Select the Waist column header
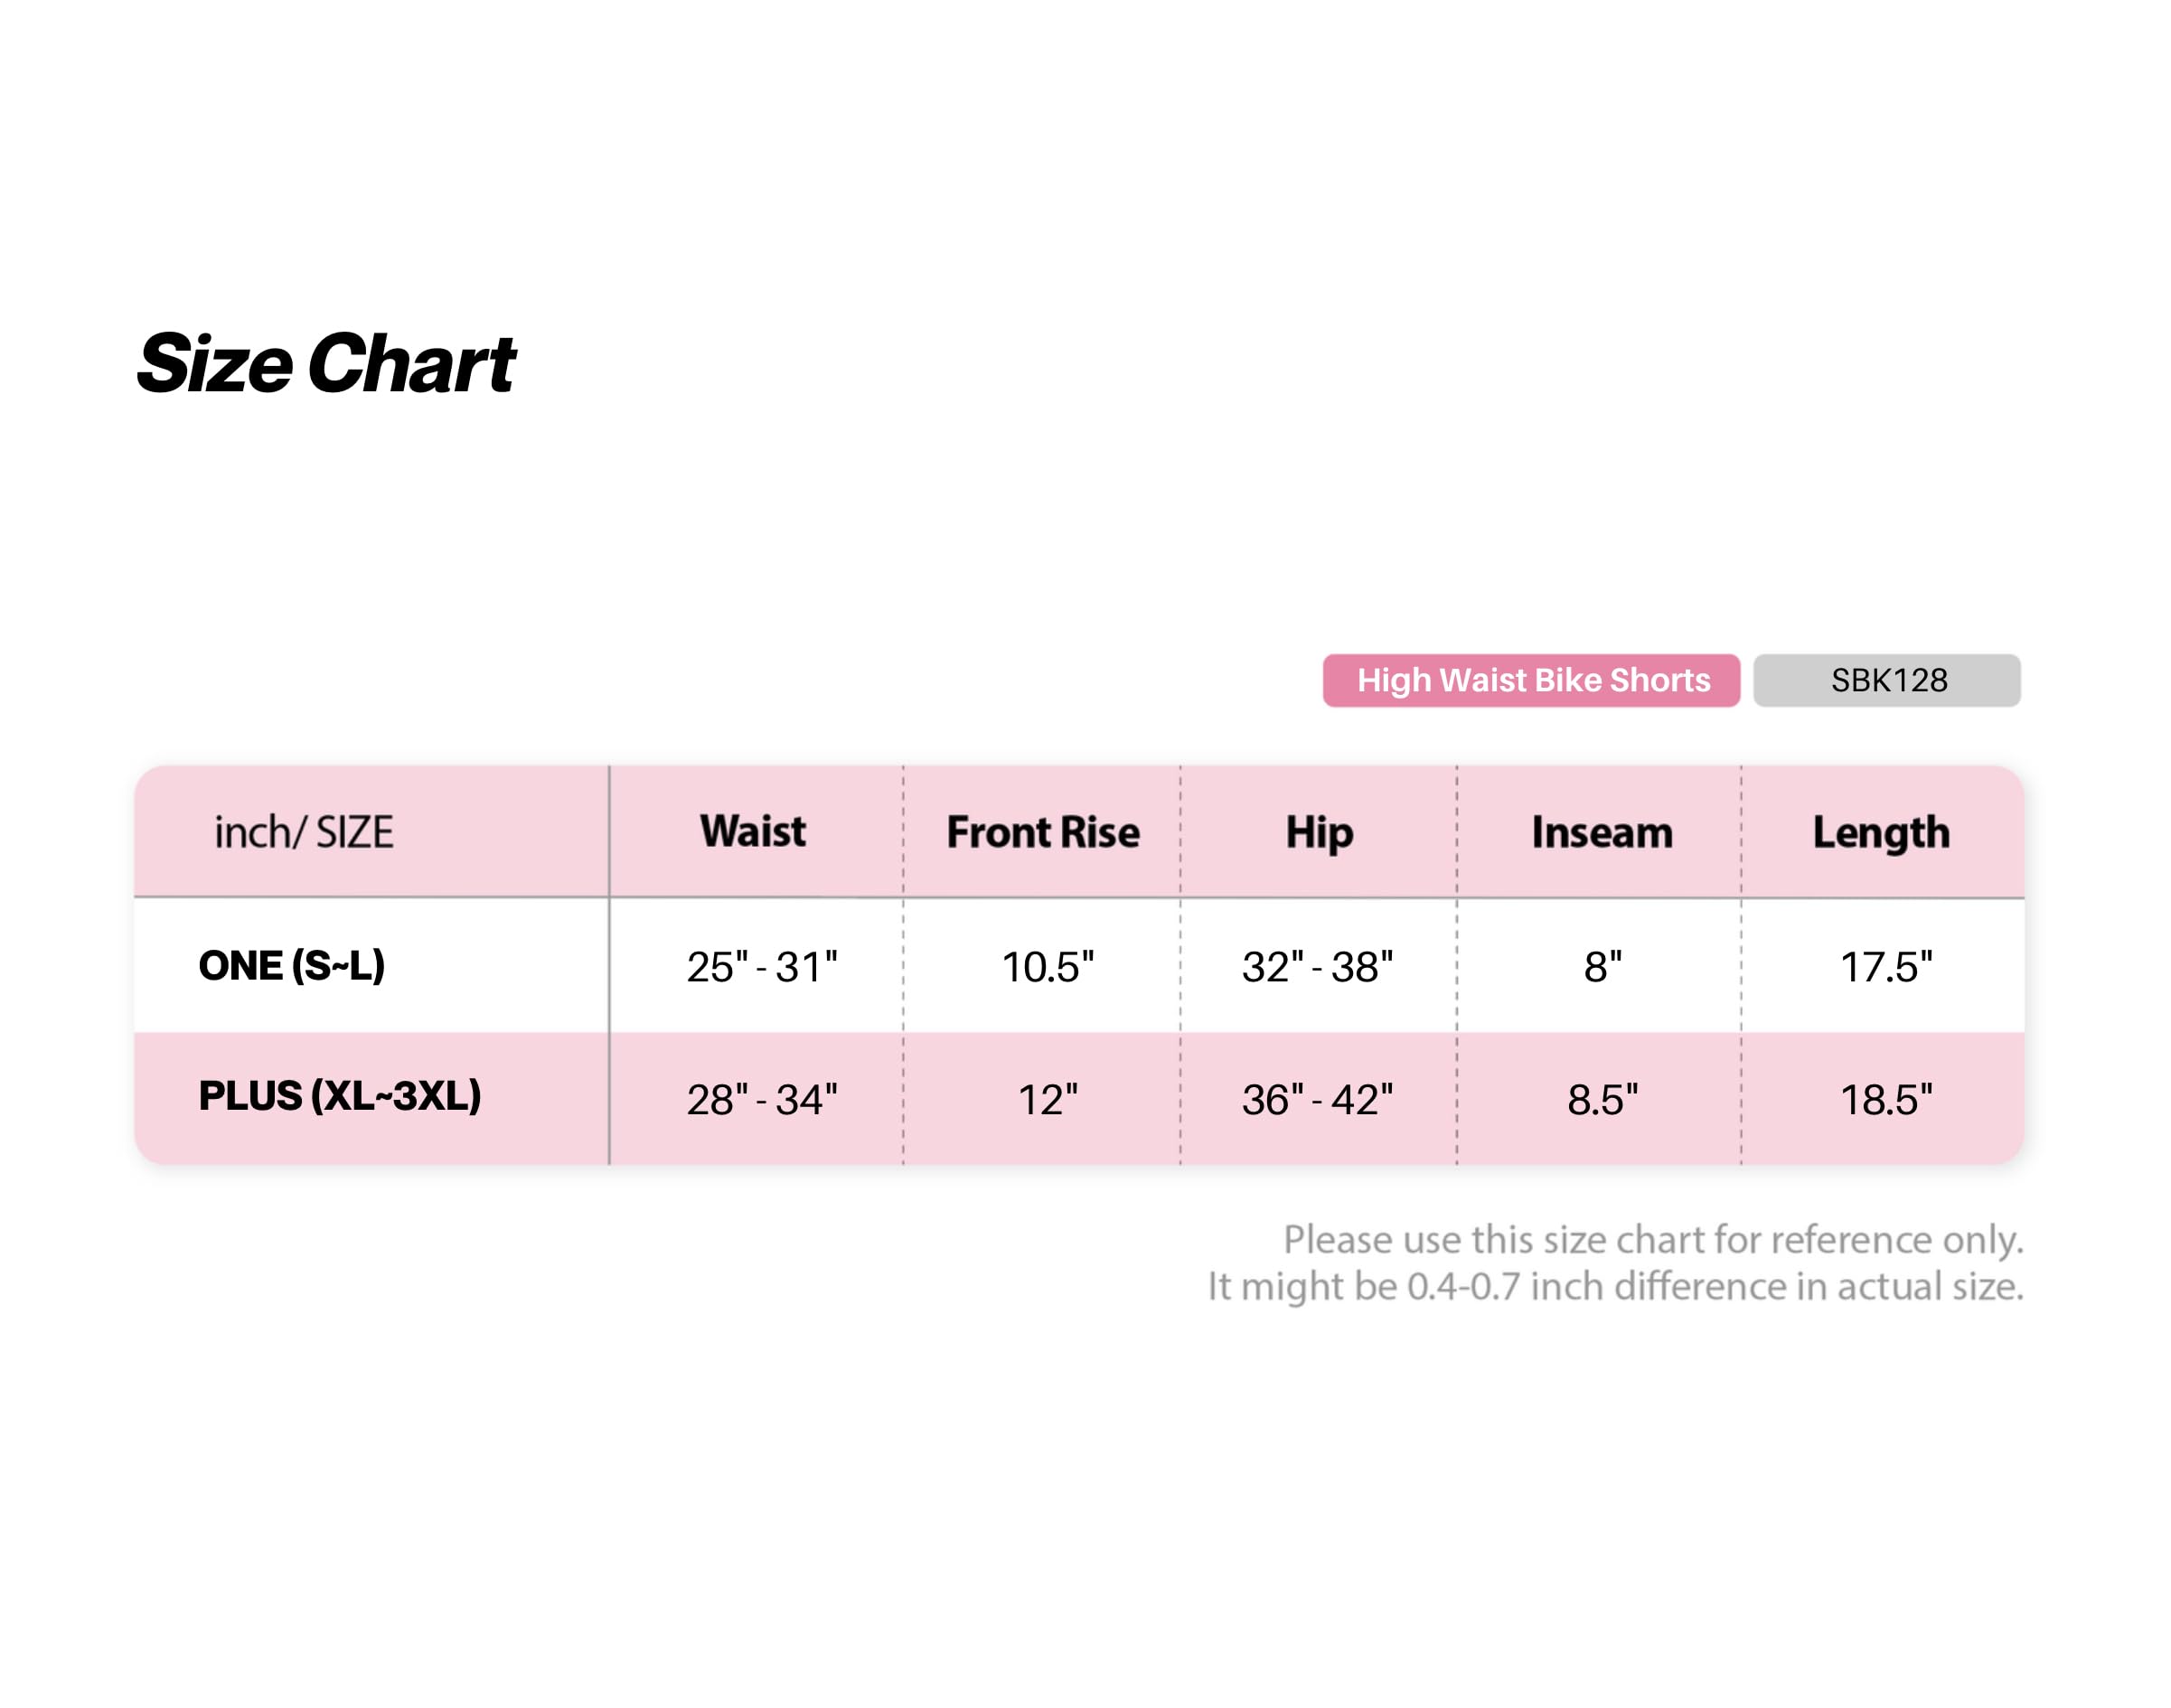 click(752, 831)
